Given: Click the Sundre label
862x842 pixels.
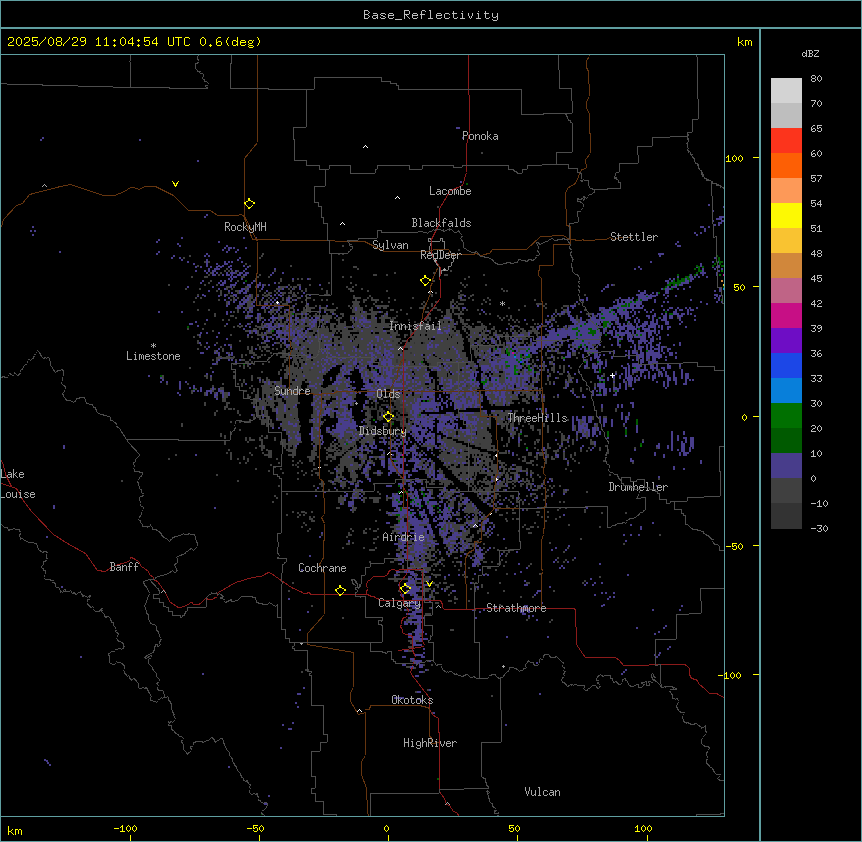Looking at the screenshot, I should (x=292, y=391).
